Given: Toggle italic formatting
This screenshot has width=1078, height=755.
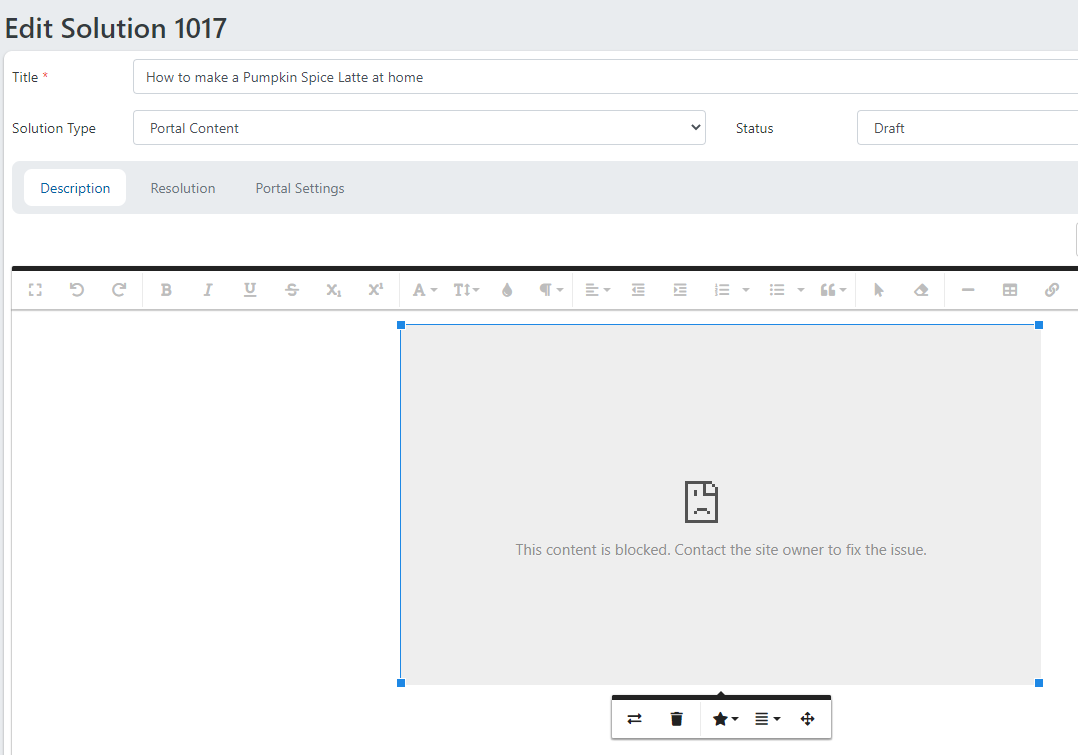Looking at the screenshot, I should (x=208, y=290).
